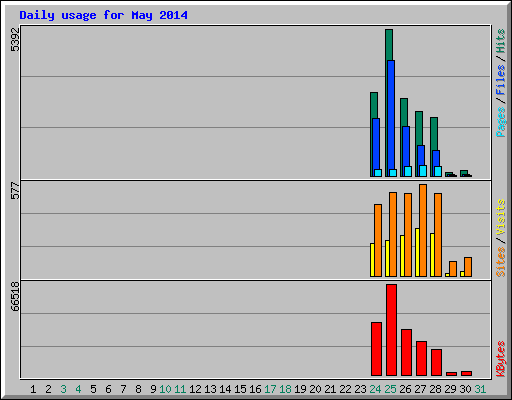Click the orange sites bar for day 24

tap(378, 240)
